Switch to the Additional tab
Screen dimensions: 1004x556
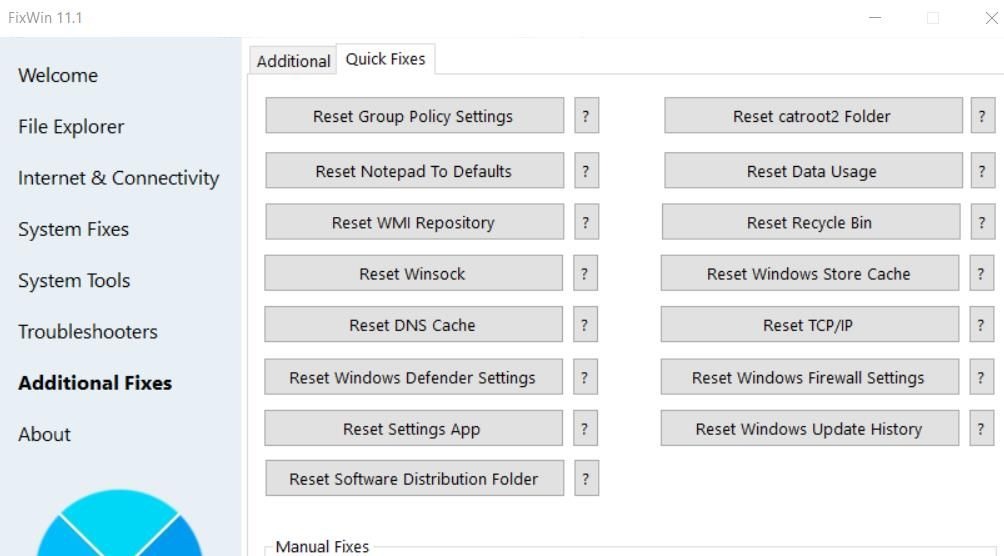pyautogui.click(x=293, y=61)
